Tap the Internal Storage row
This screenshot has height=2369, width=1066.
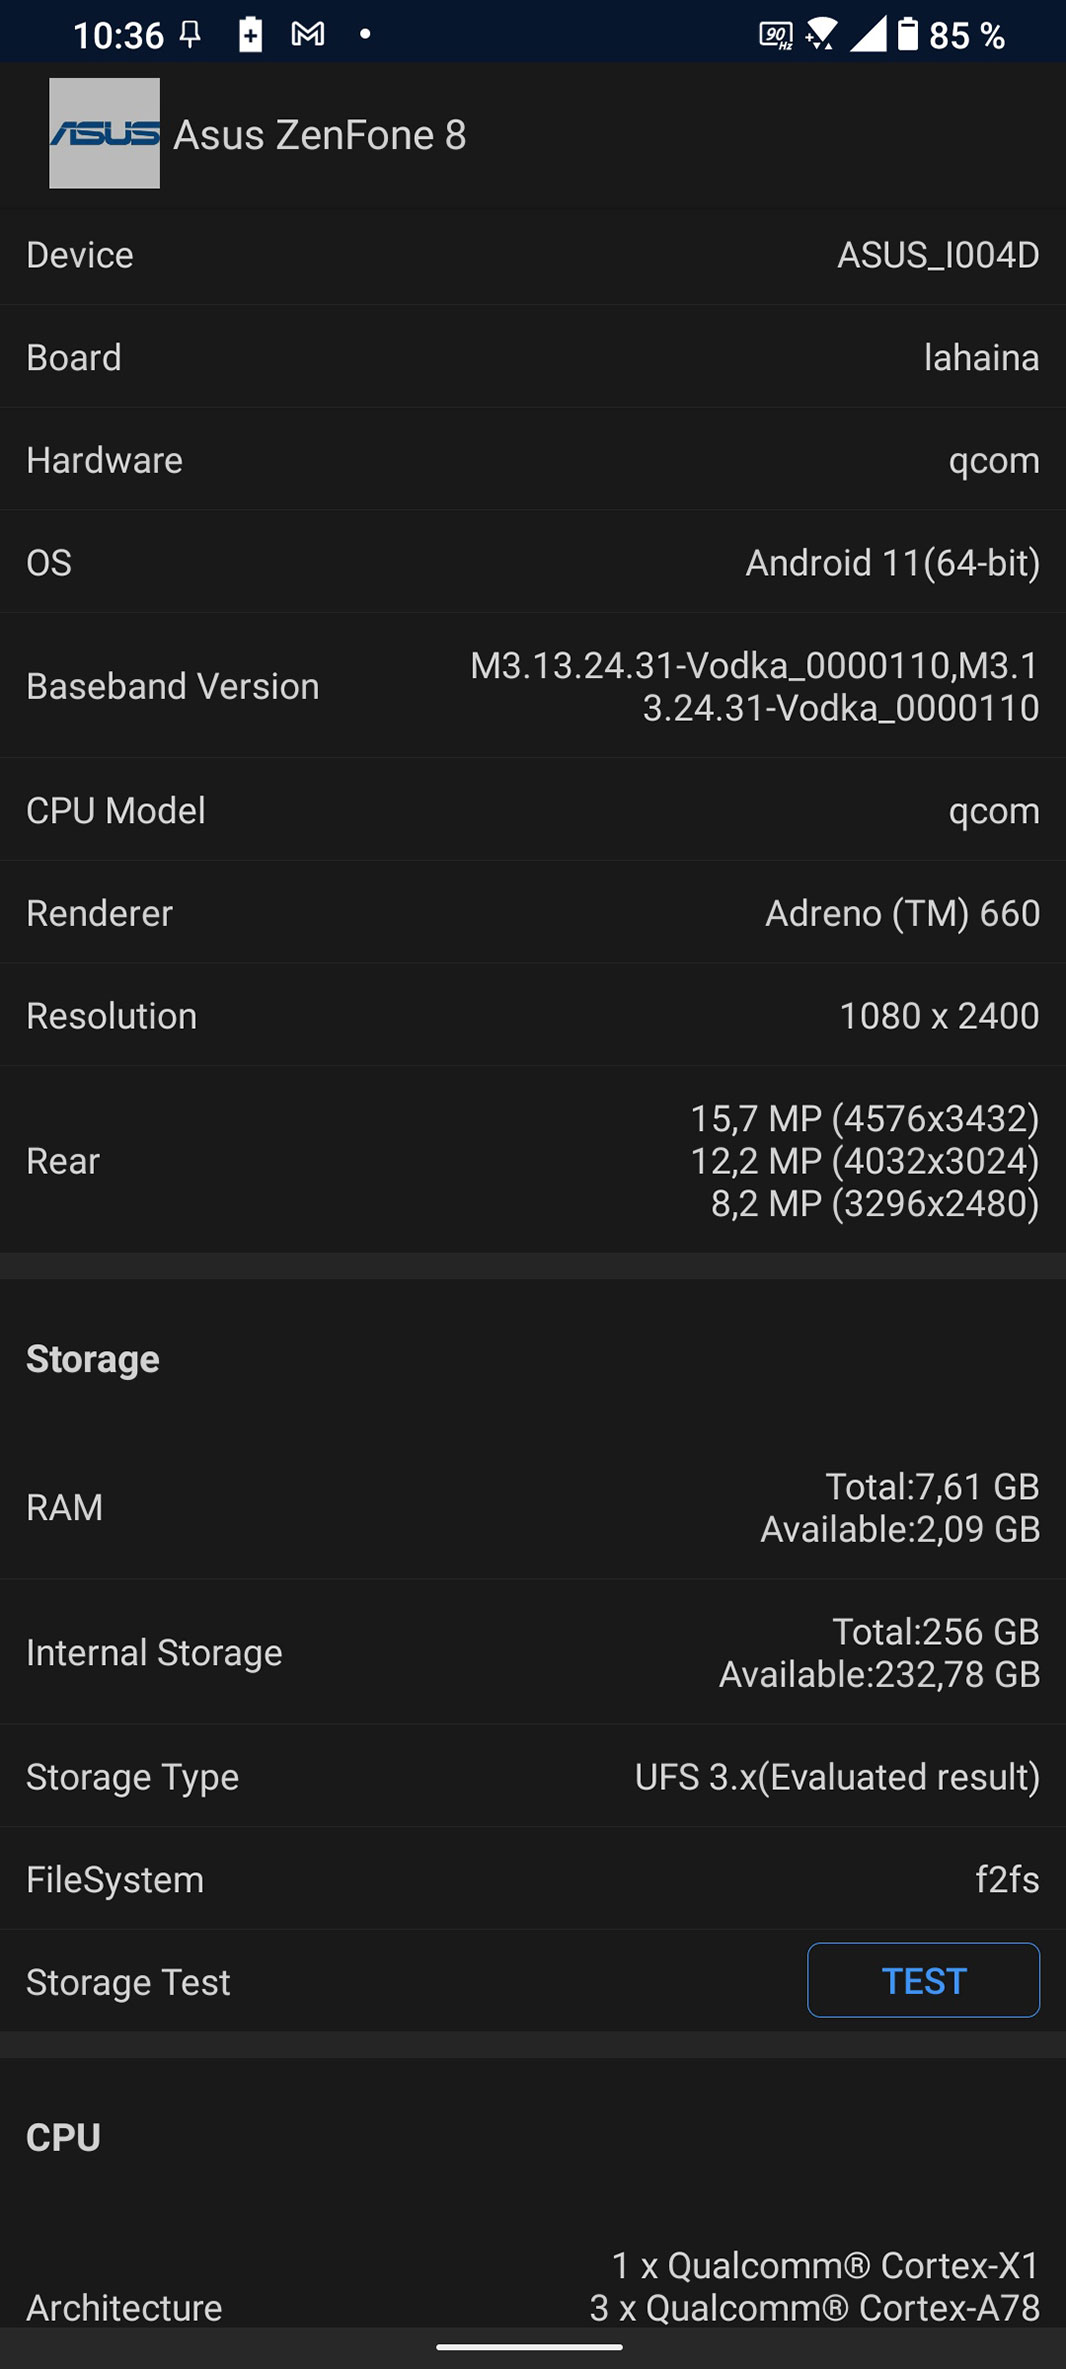pos(533,1652)
